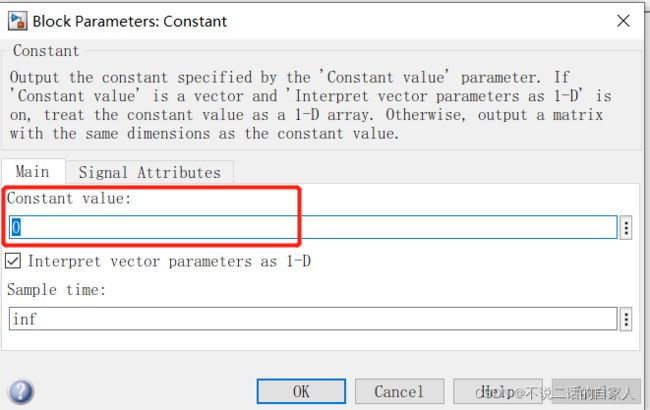The width and height of the screenshot is (650, 410).
Task: Click the 'Sample time:' label
Action: [x=56, y=290]
